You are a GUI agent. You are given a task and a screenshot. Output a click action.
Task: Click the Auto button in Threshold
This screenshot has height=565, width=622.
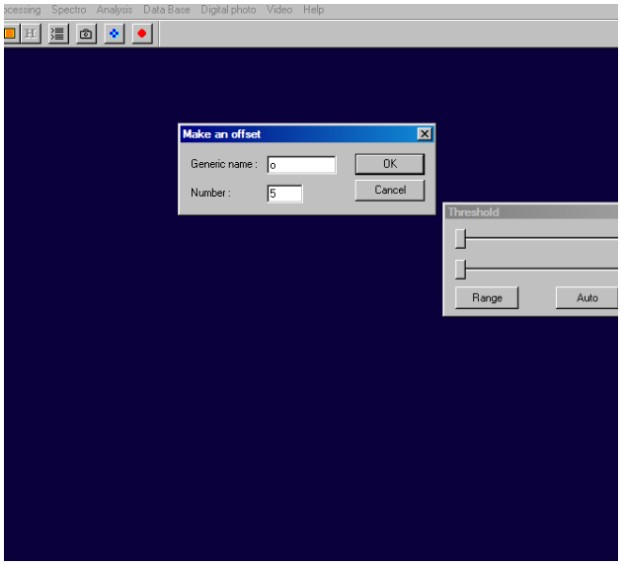[587, 298]
